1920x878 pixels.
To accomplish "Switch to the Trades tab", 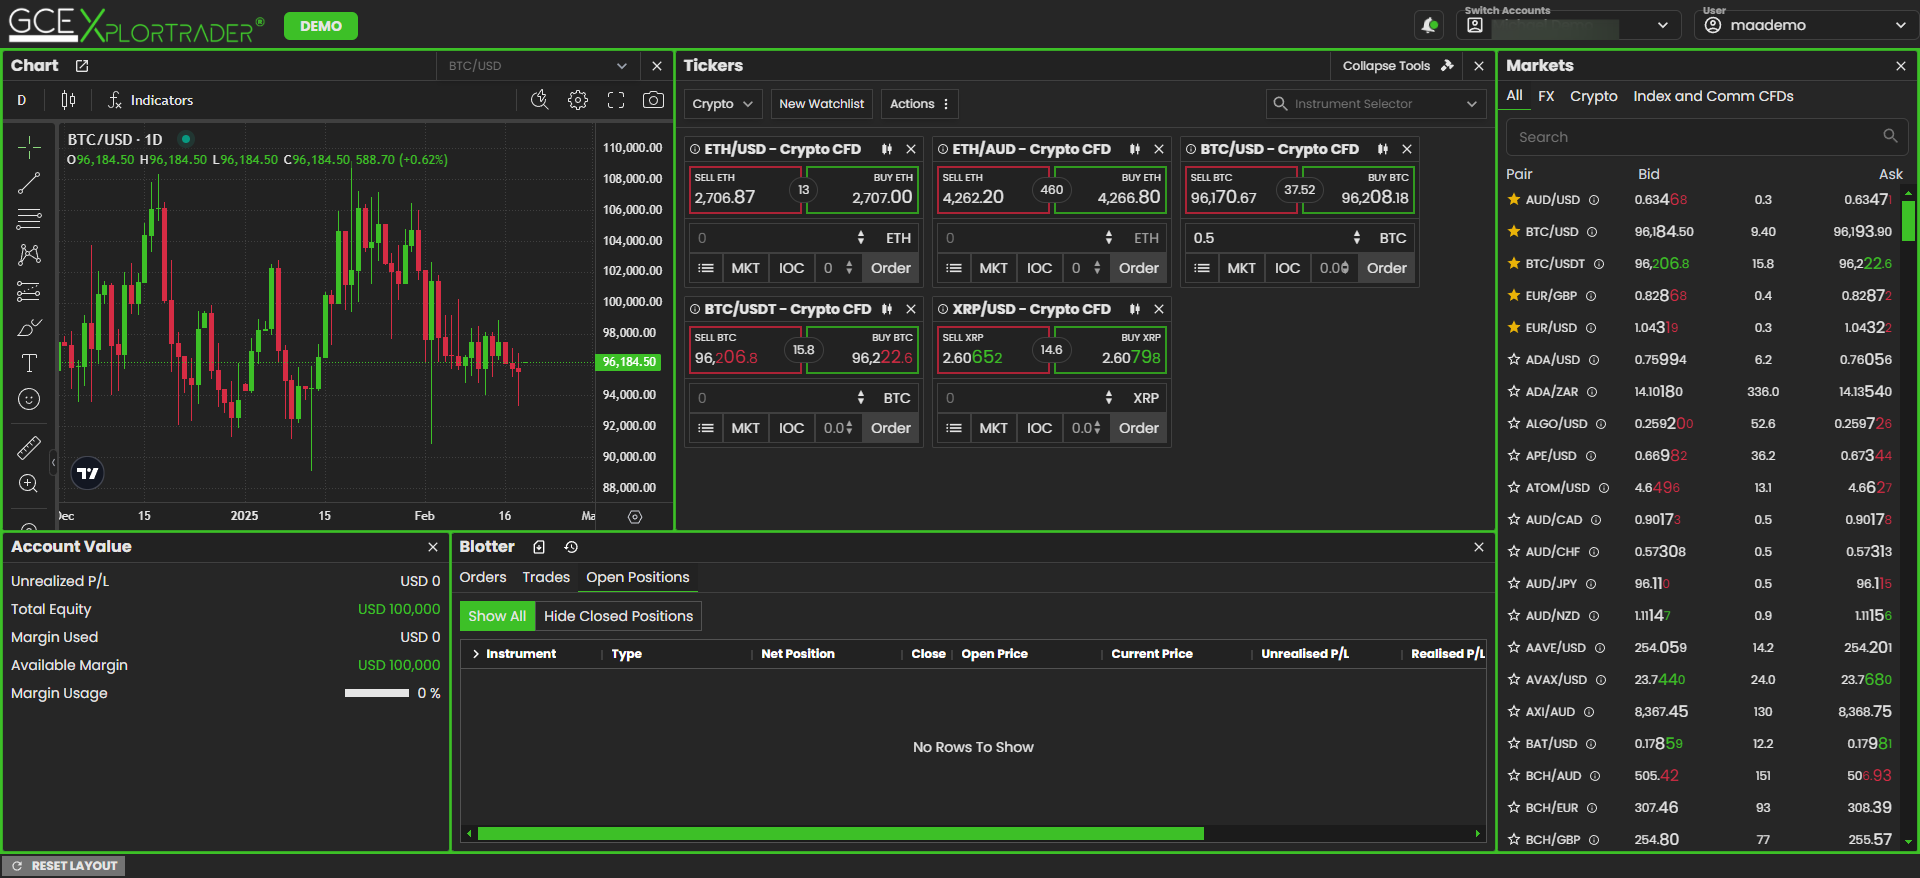I will (546, 577).
